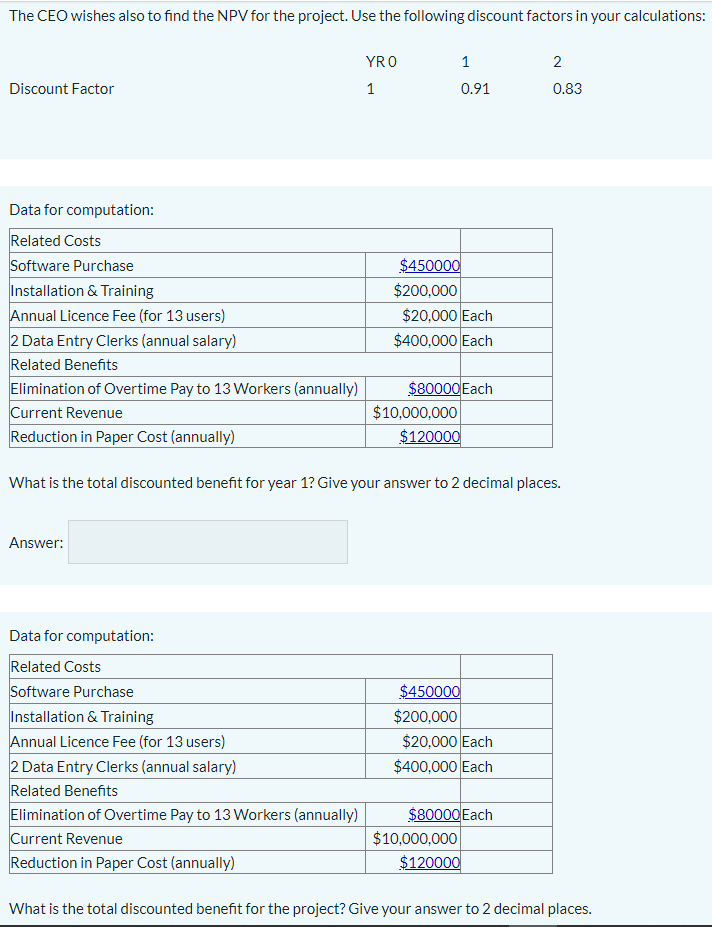Select '2 Data Entry Clerks' in second table
Screen dimensions: 712x927
[x=124, y=766]
